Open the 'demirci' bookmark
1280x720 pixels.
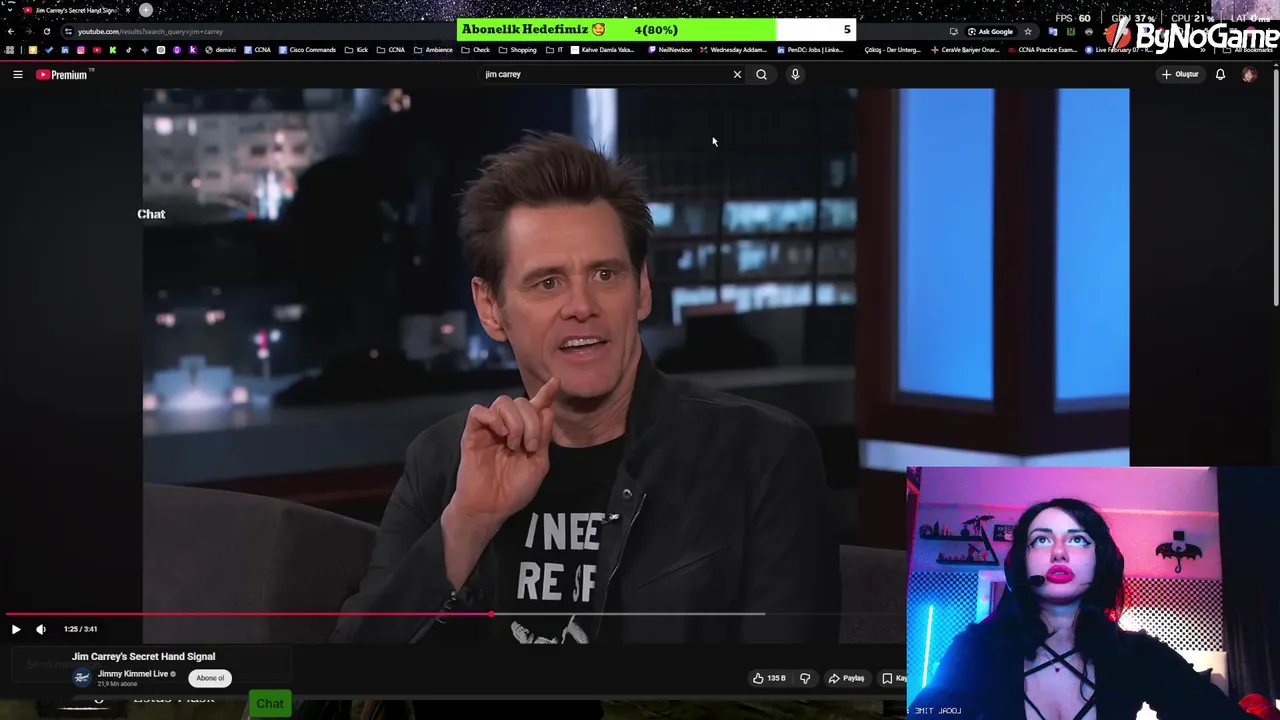[220, 50]
